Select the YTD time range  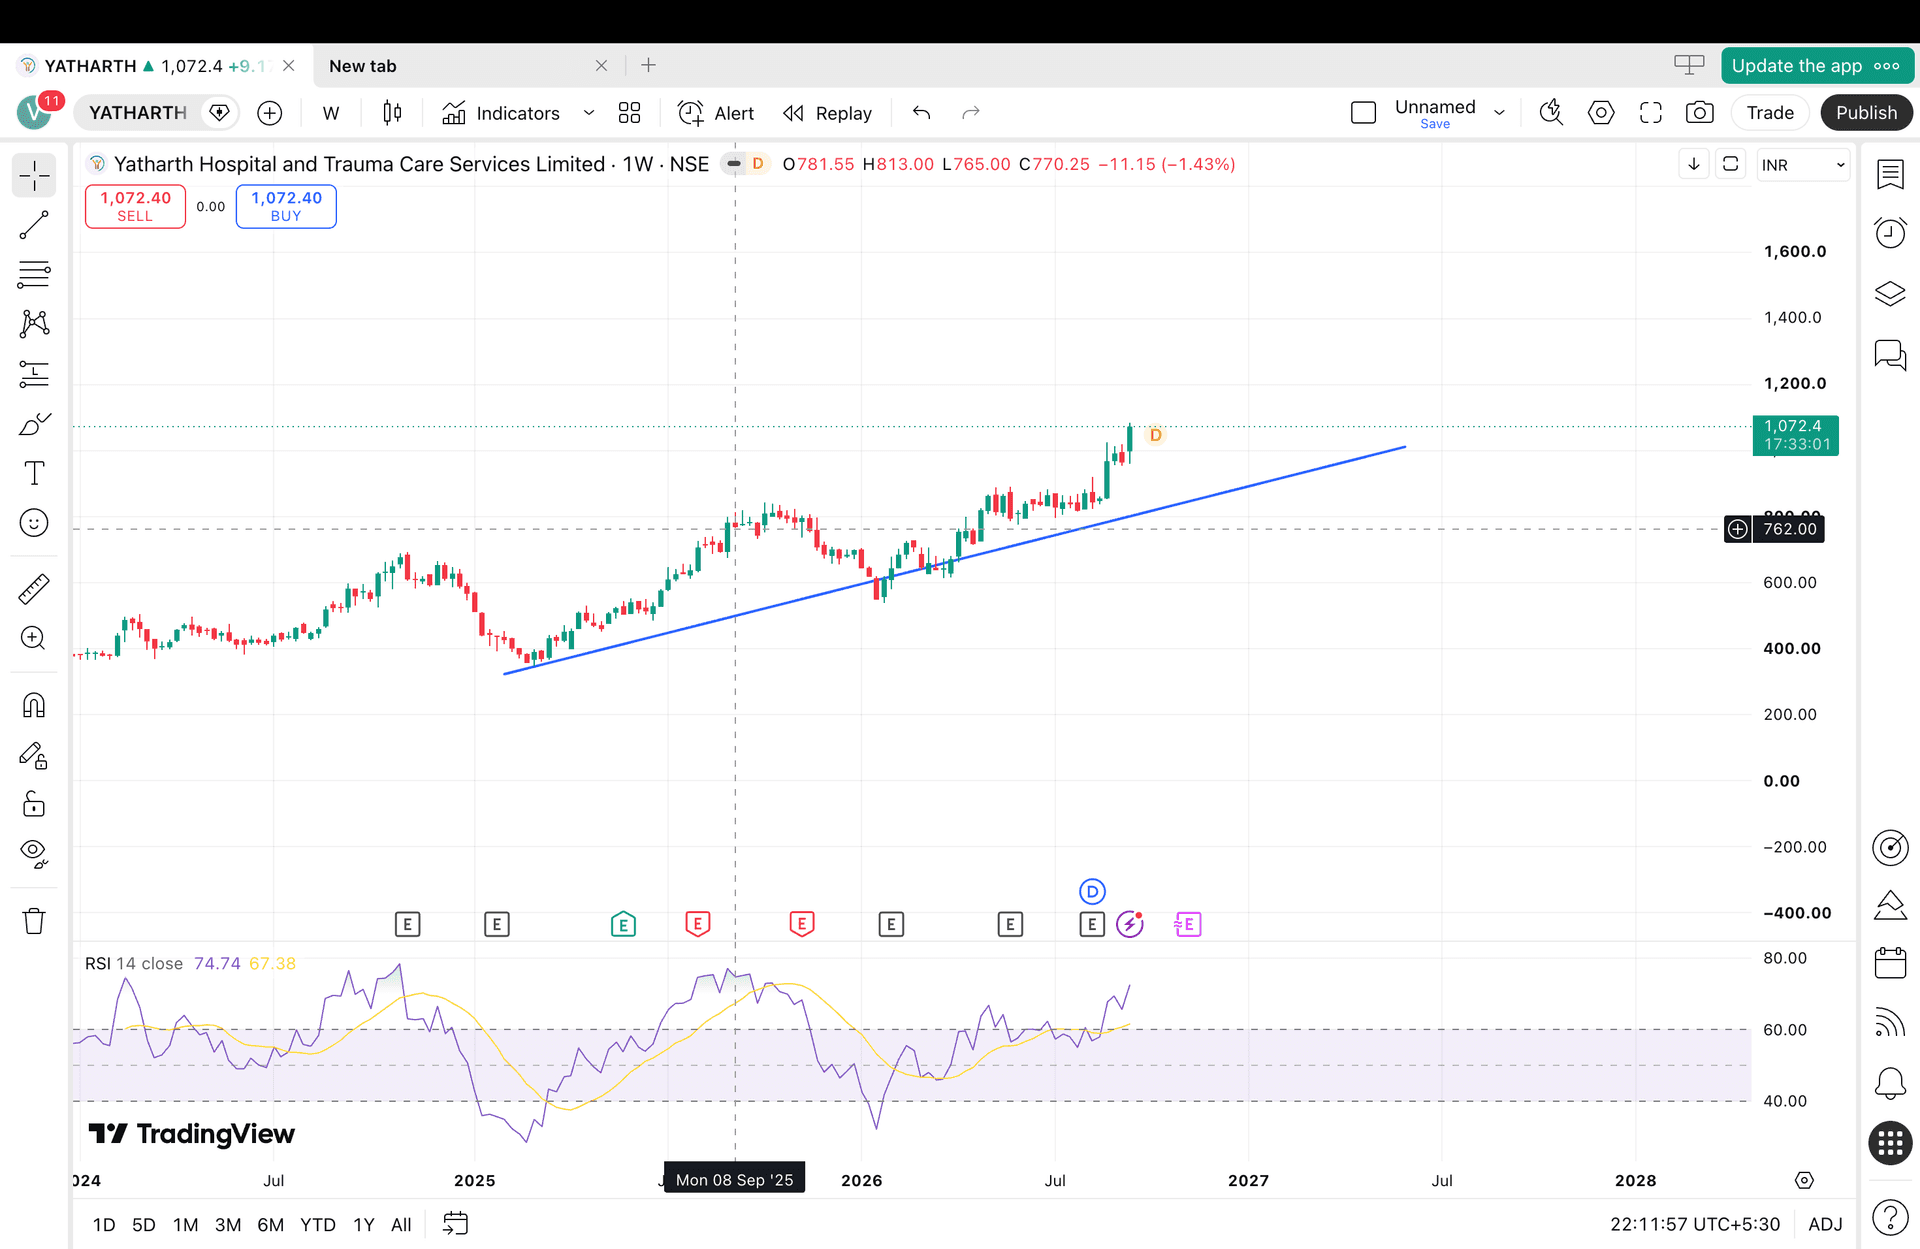(318, 1224)
